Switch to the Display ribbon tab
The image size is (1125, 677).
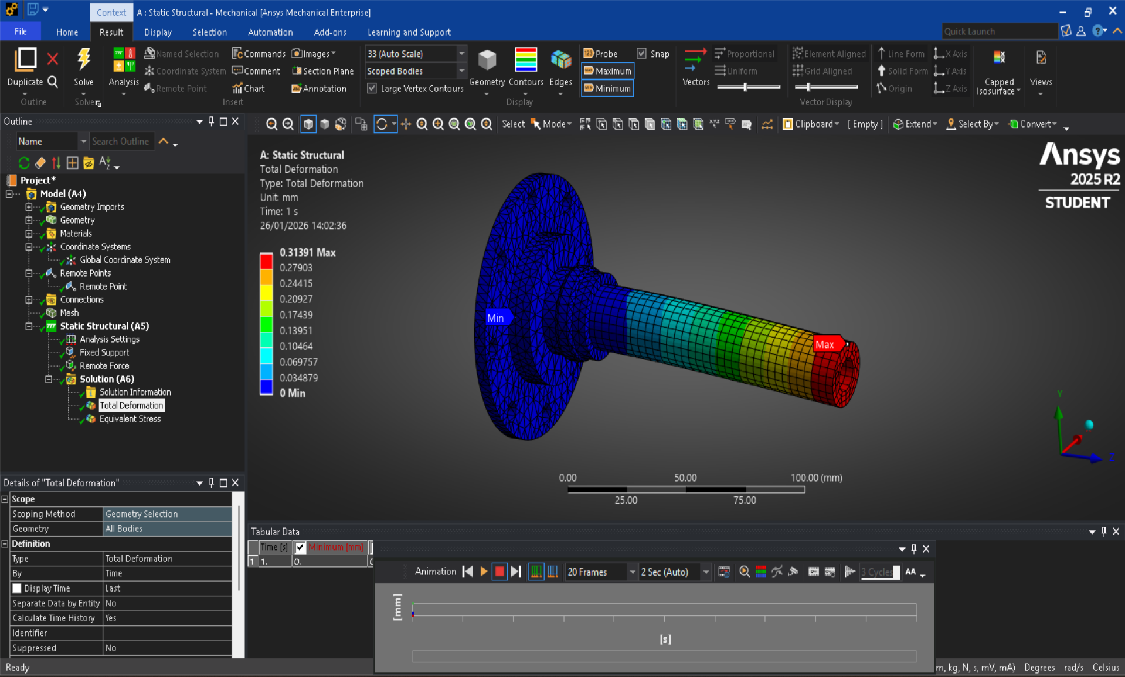(x=157, y=32)
